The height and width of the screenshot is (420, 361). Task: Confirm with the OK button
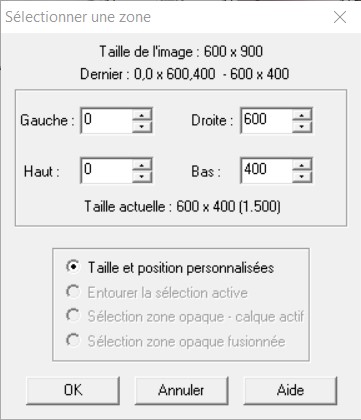coord(73,390)
